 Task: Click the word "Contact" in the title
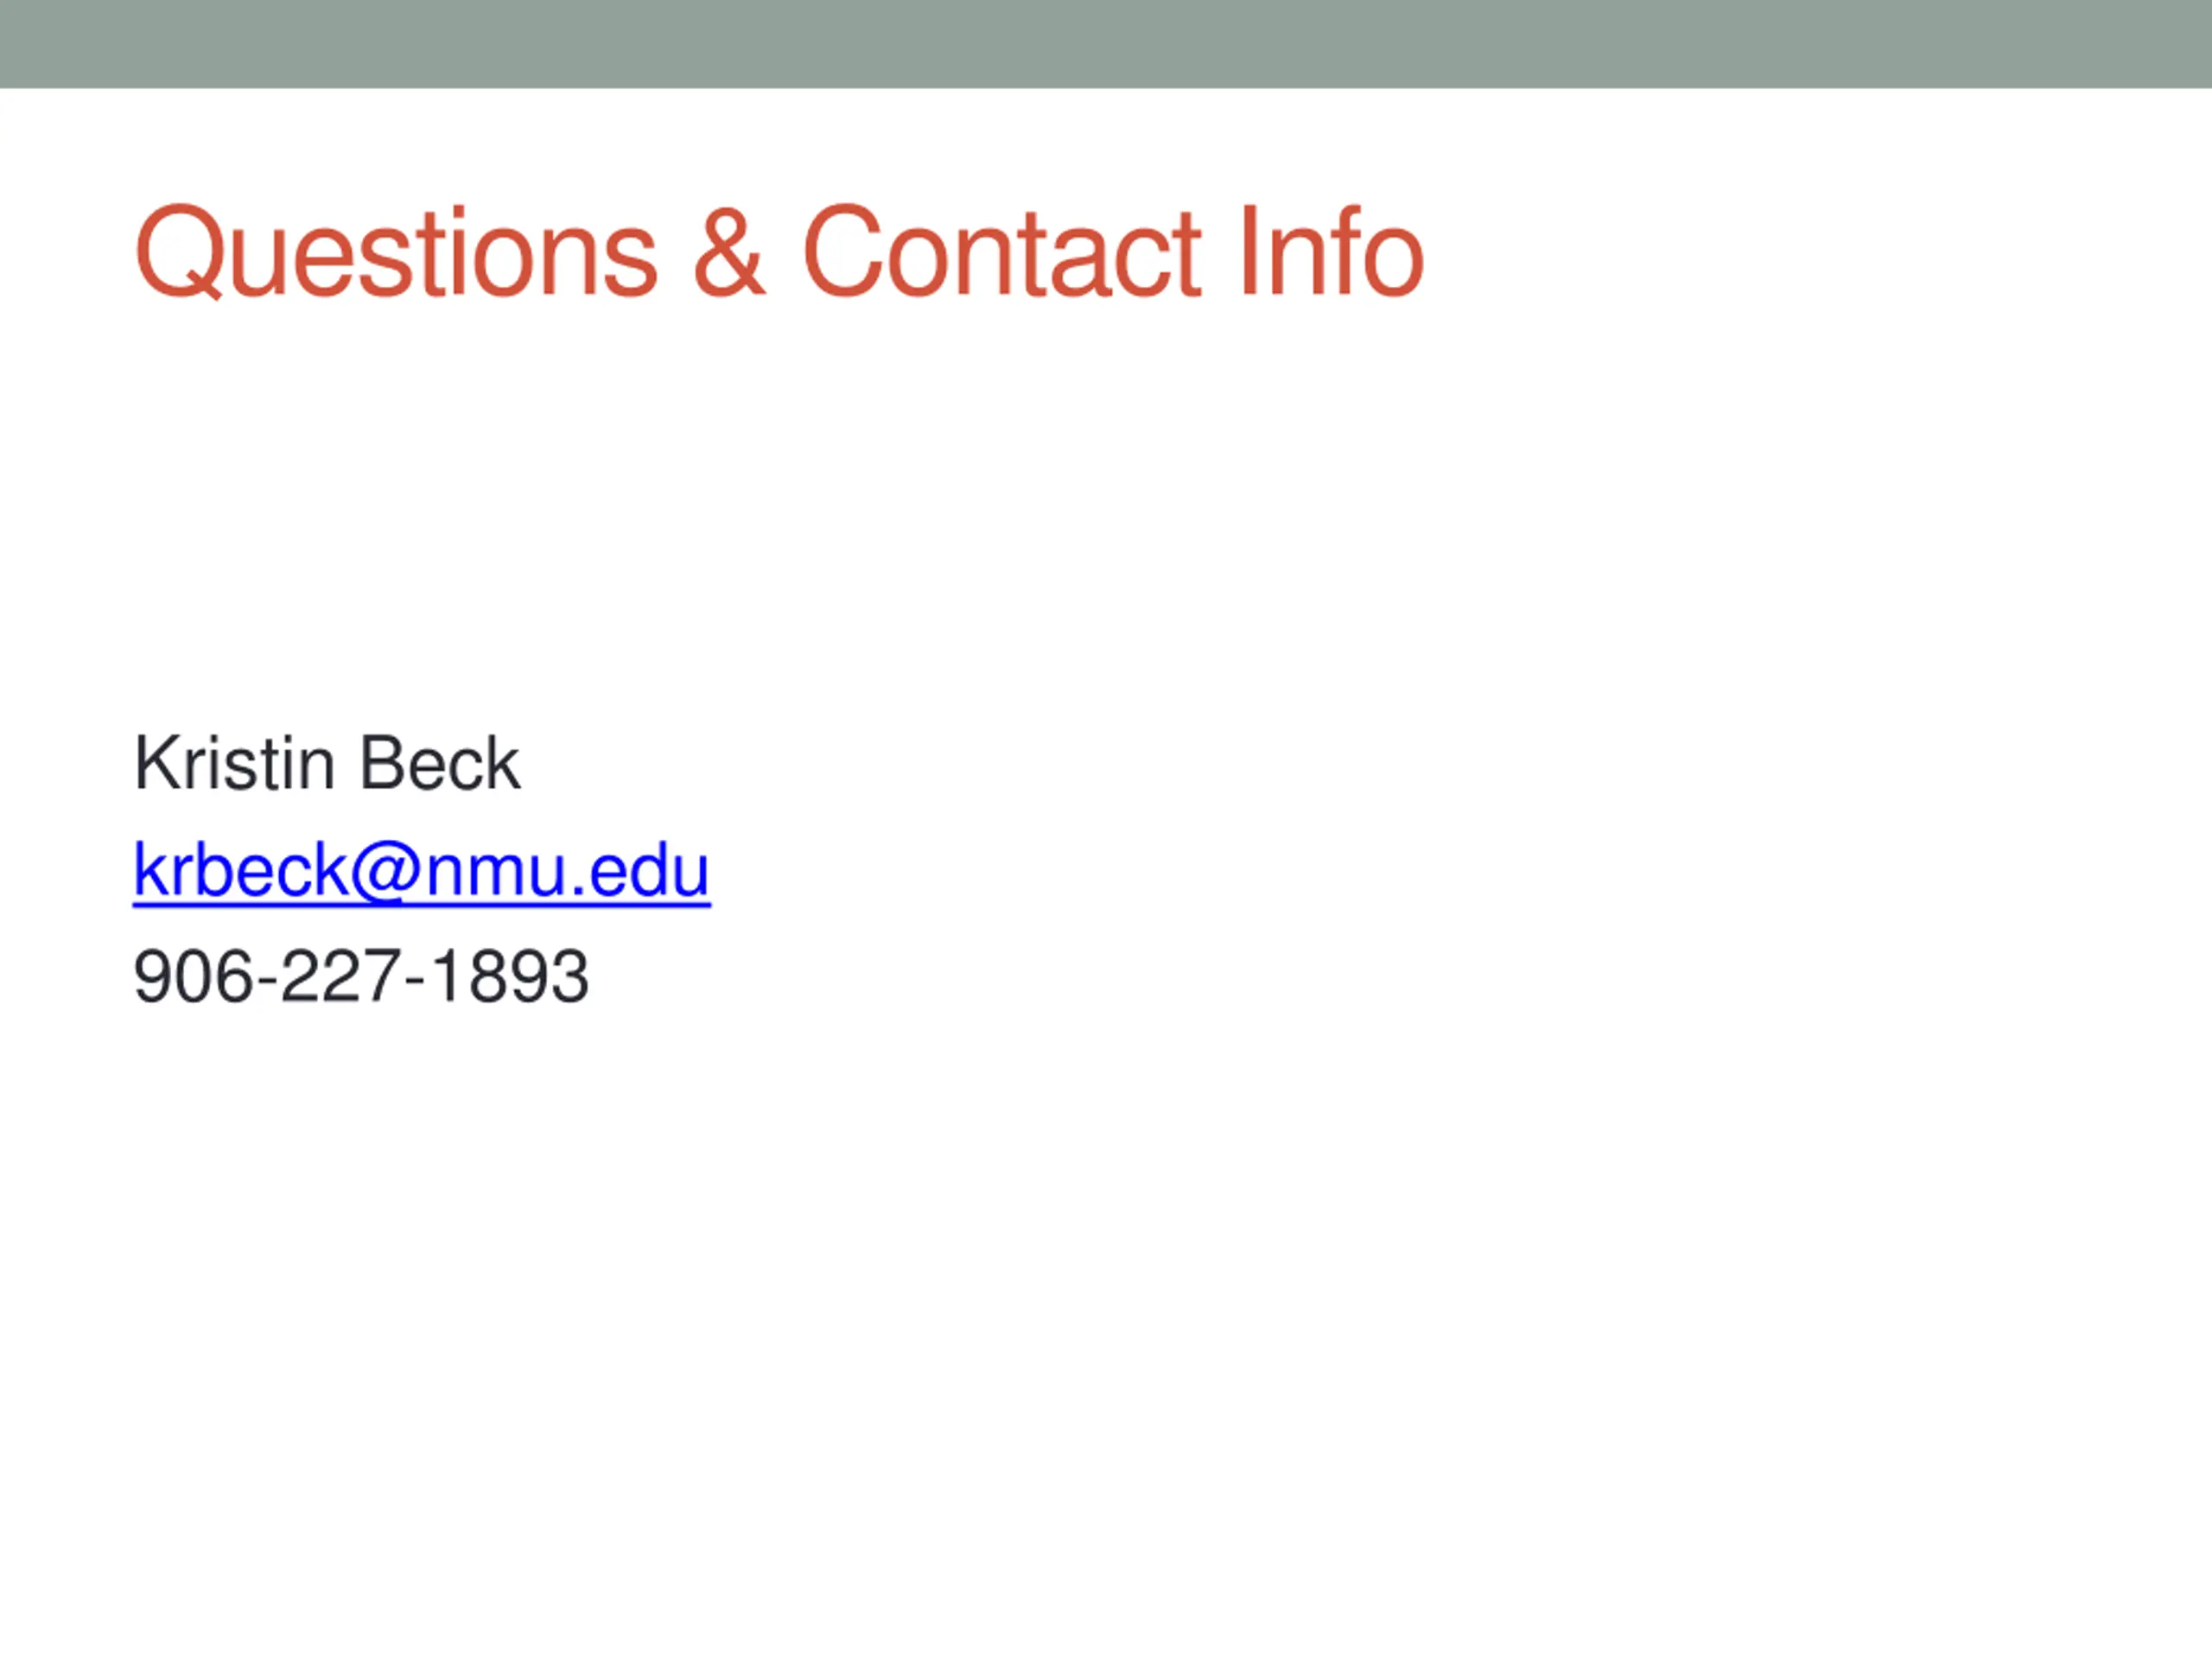click(x=1001, y=252)
